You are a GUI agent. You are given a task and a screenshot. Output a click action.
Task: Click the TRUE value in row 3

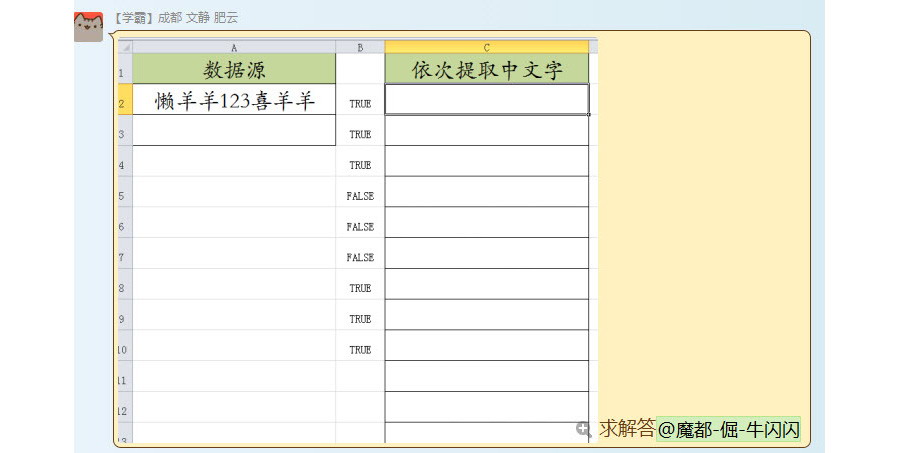point(360,134)
